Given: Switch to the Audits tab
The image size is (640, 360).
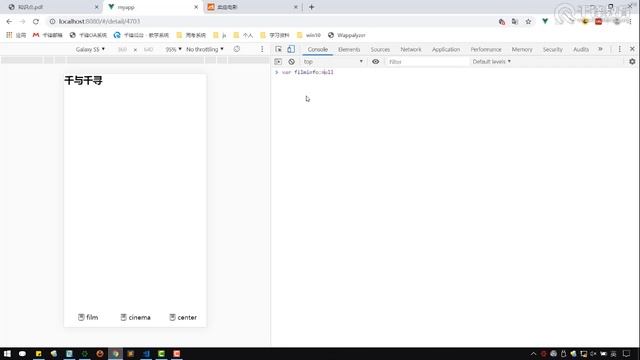Looking at the screenshot, I should tap(581, 49).
